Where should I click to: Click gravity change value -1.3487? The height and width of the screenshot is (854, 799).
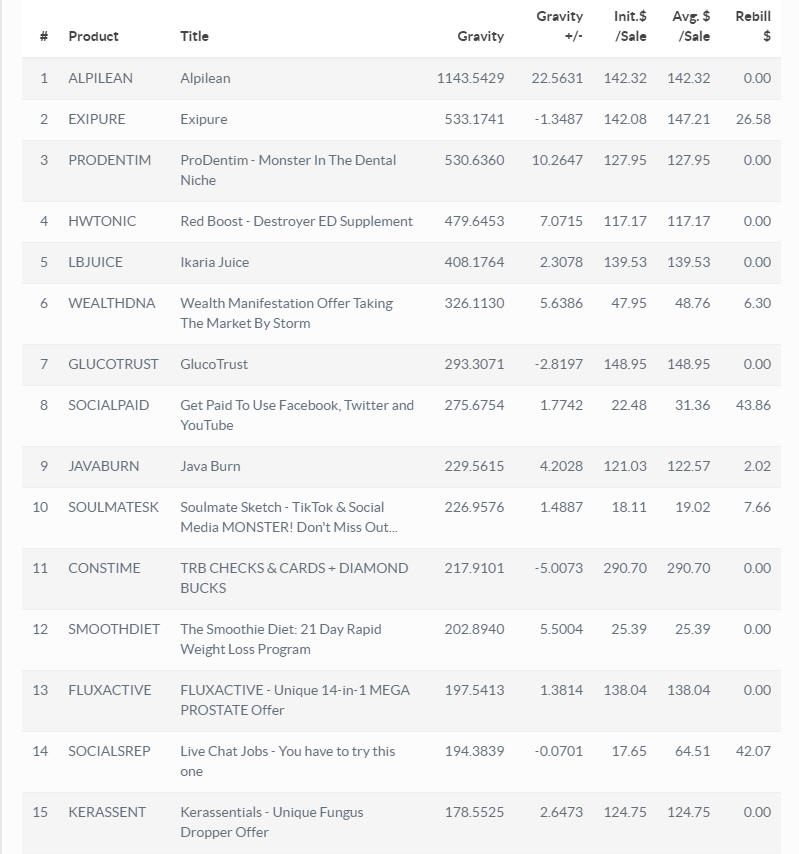[559, 119]
